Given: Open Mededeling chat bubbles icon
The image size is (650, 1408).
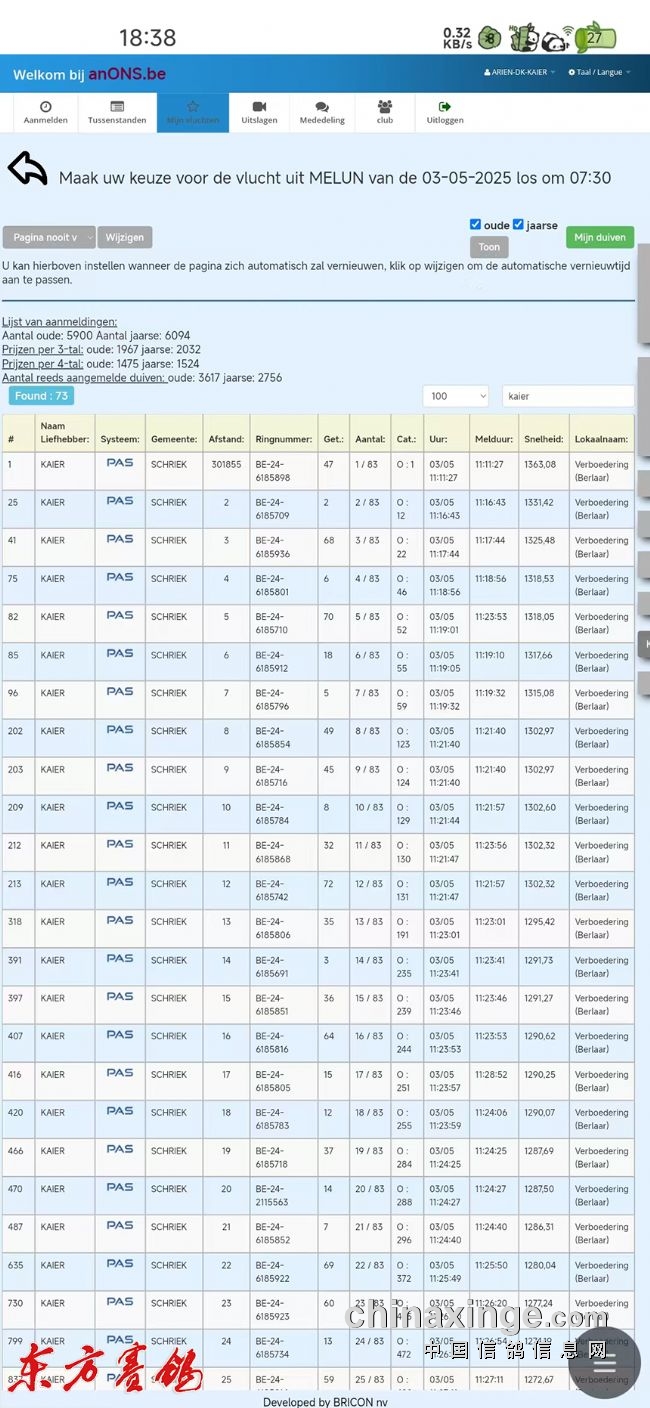Looking at the screenshot, I should [x=322, y=107].
